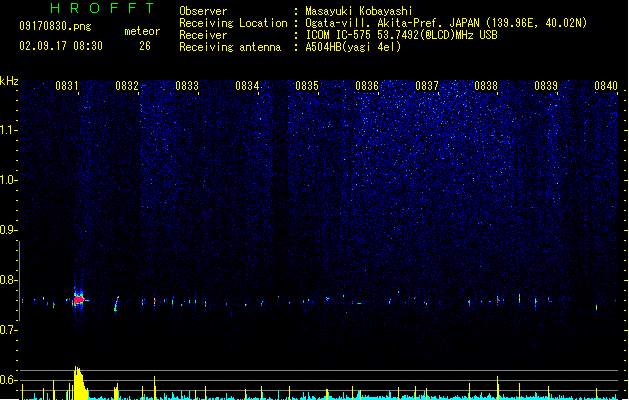Viewport: 629px width, 400px height.
Task: Click the HROFFT title text
Action: (102, 8)
